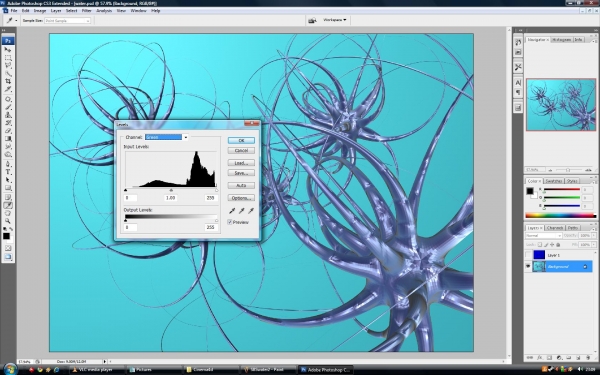The width and height of the screenshot is (600, 375).
Task: Open the Workspace dropdown
Action: point(335,20)
